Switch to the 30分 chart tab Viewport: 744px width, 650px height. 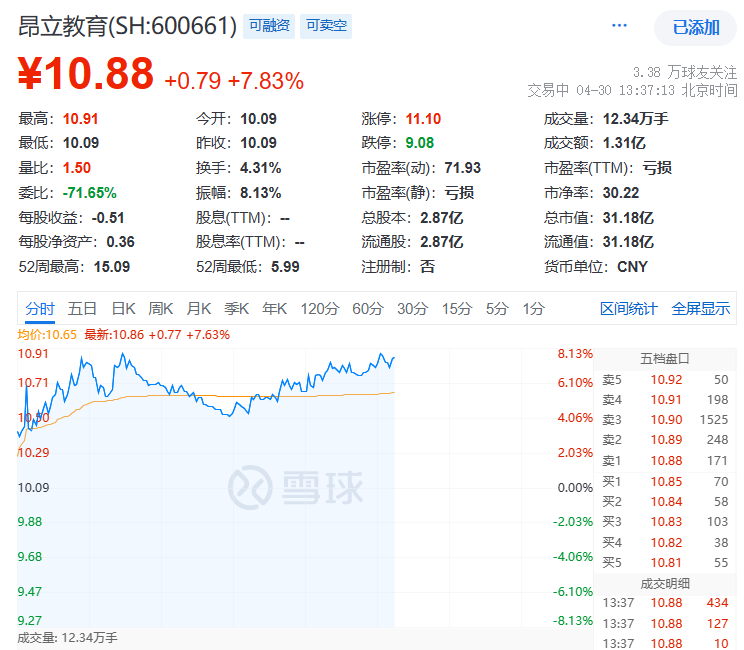pos(412,309)
